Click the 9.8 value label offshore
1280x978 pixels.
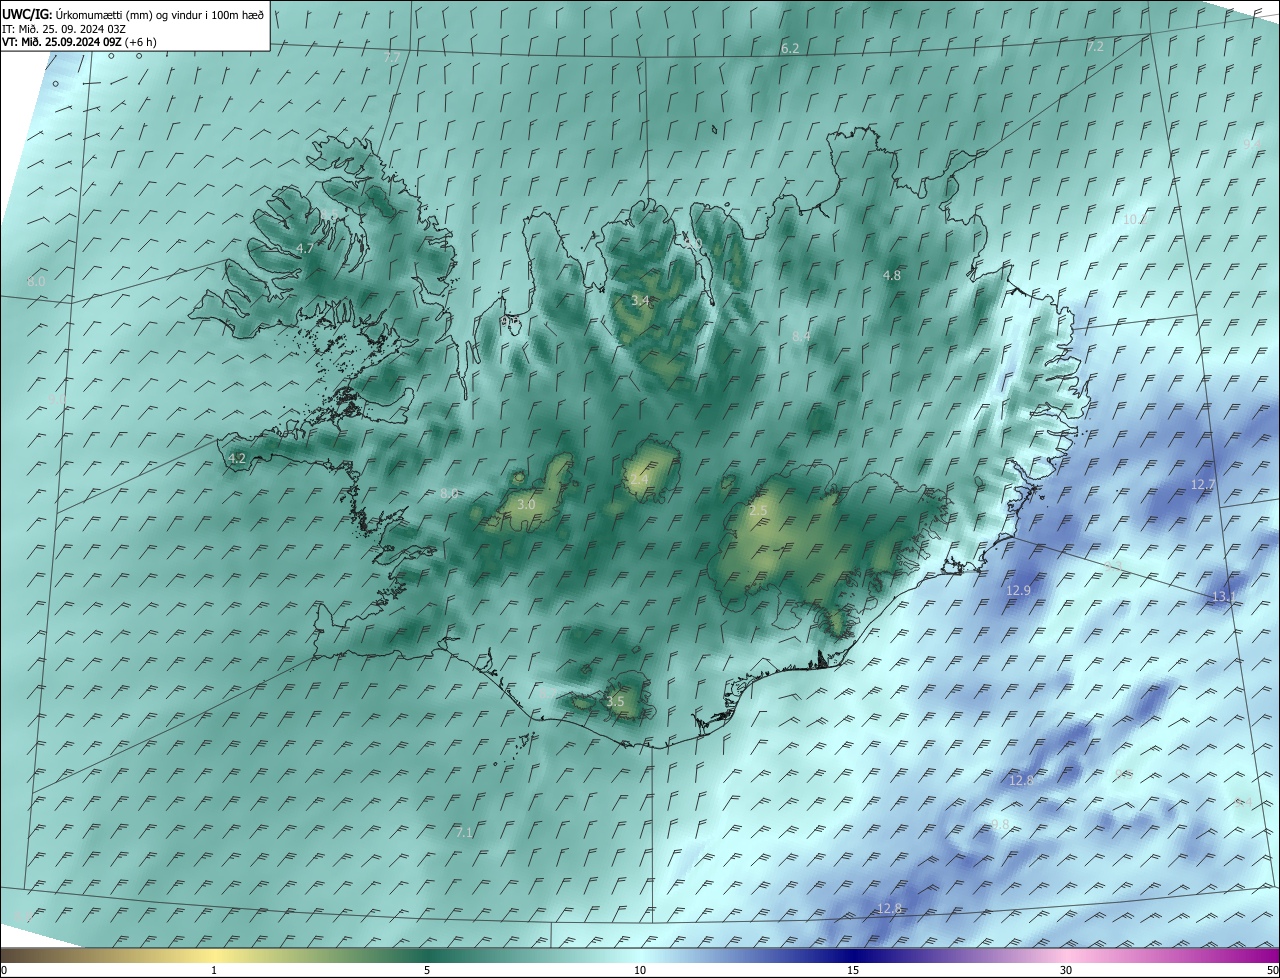[x=1000, y=824]
